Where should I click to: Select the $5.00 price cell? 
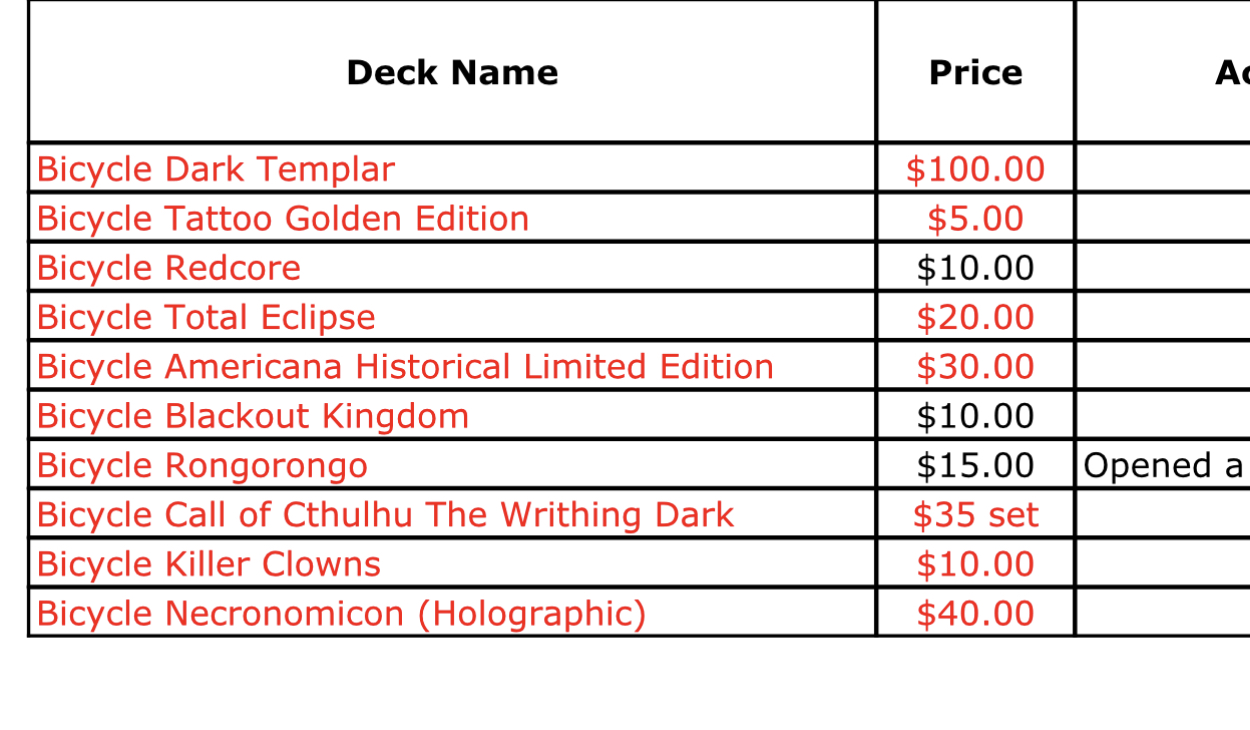click(975, 218)
